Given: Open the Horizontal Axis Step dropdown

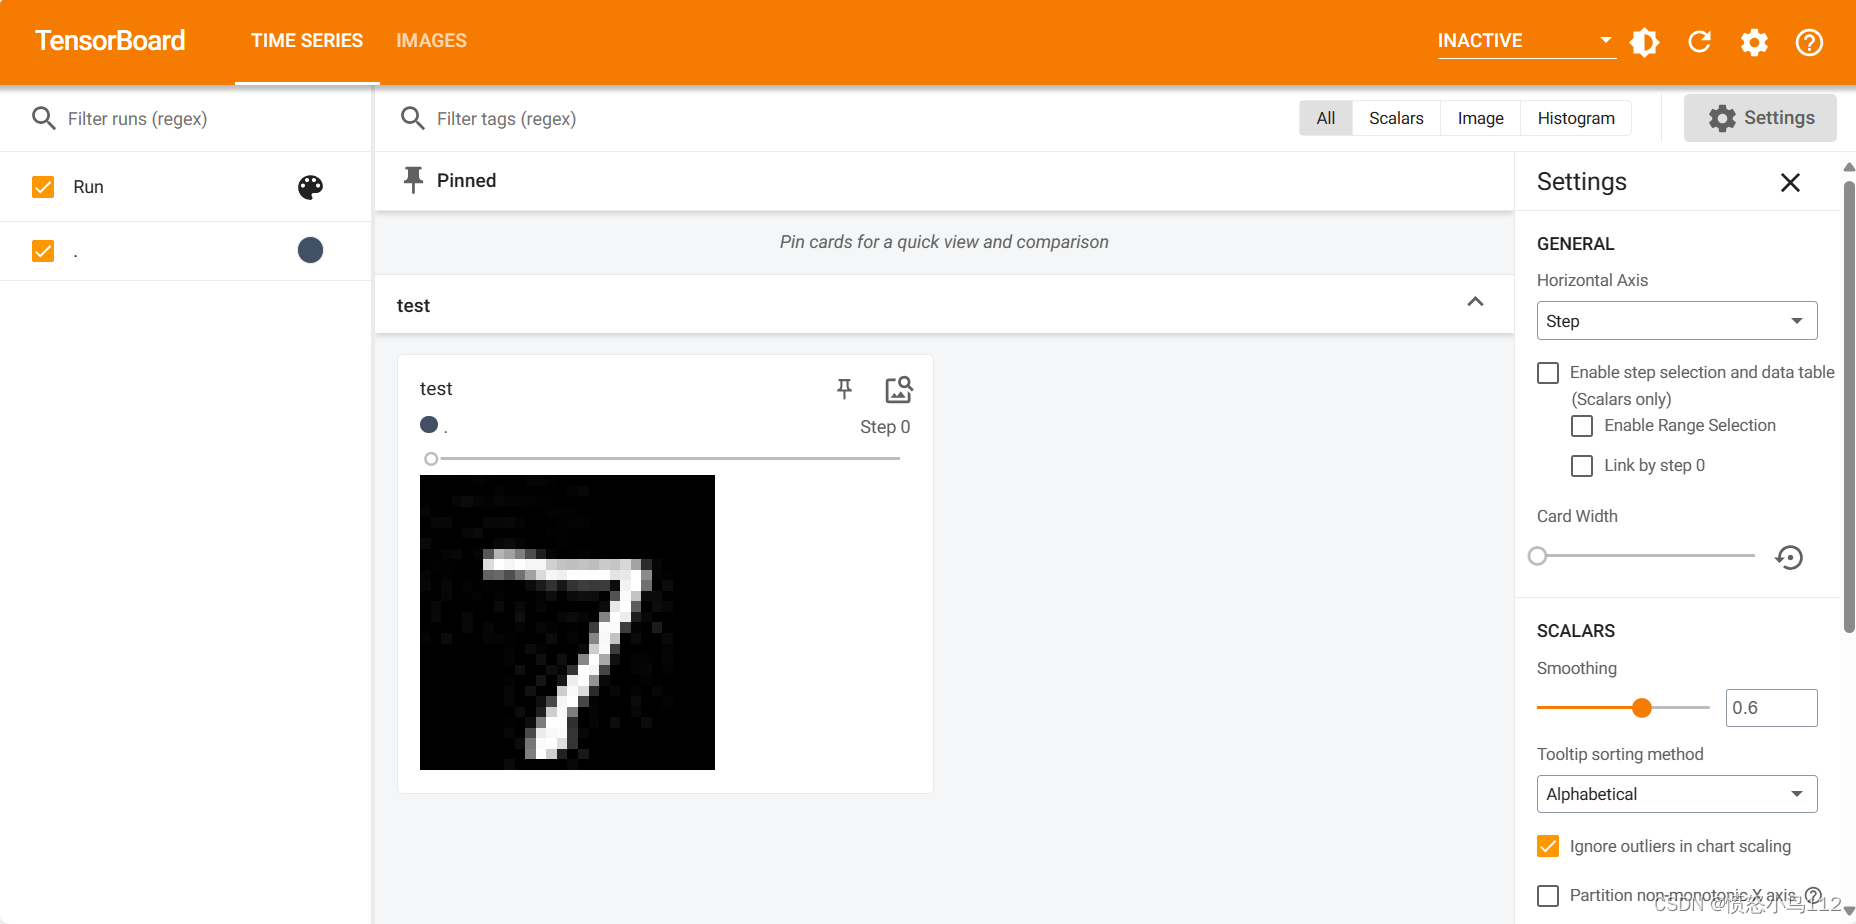Looking at the screenshot, I should [1677, 321].
